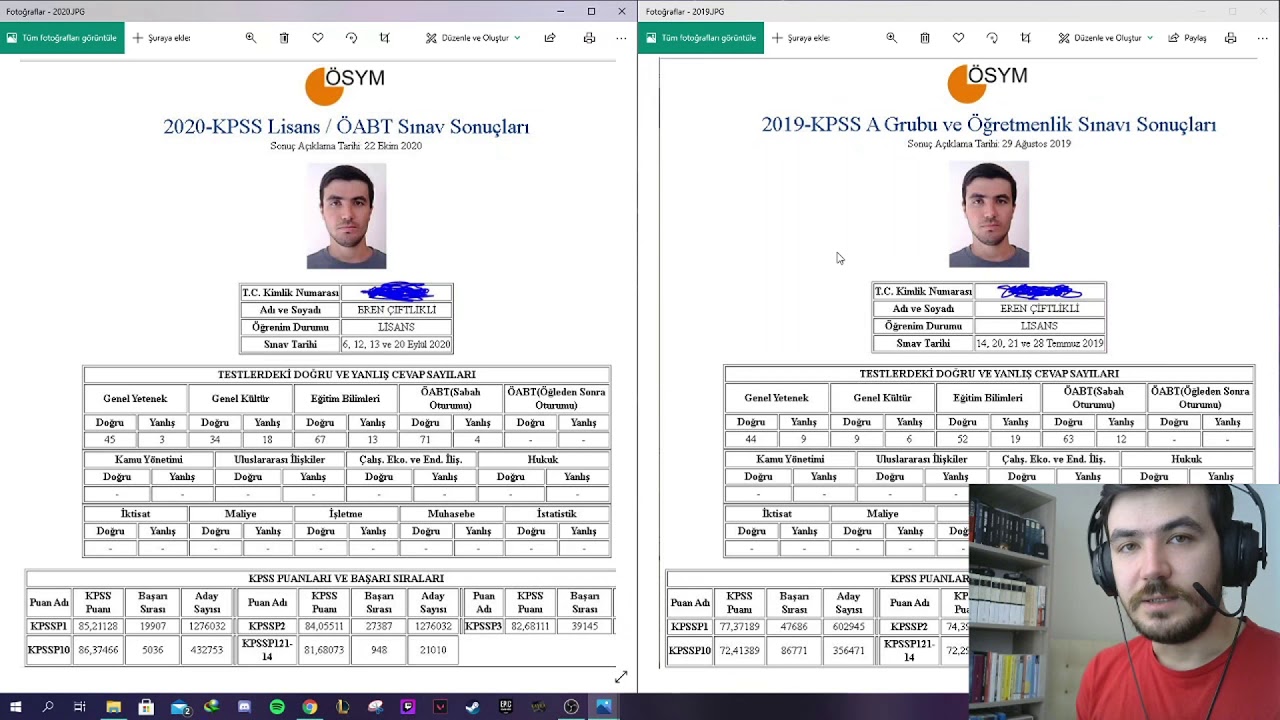The height and width of the screenshot is (720, 1280).
Task: Click the portrait photo in the 2019 result
Action: [x=989, y=215]
